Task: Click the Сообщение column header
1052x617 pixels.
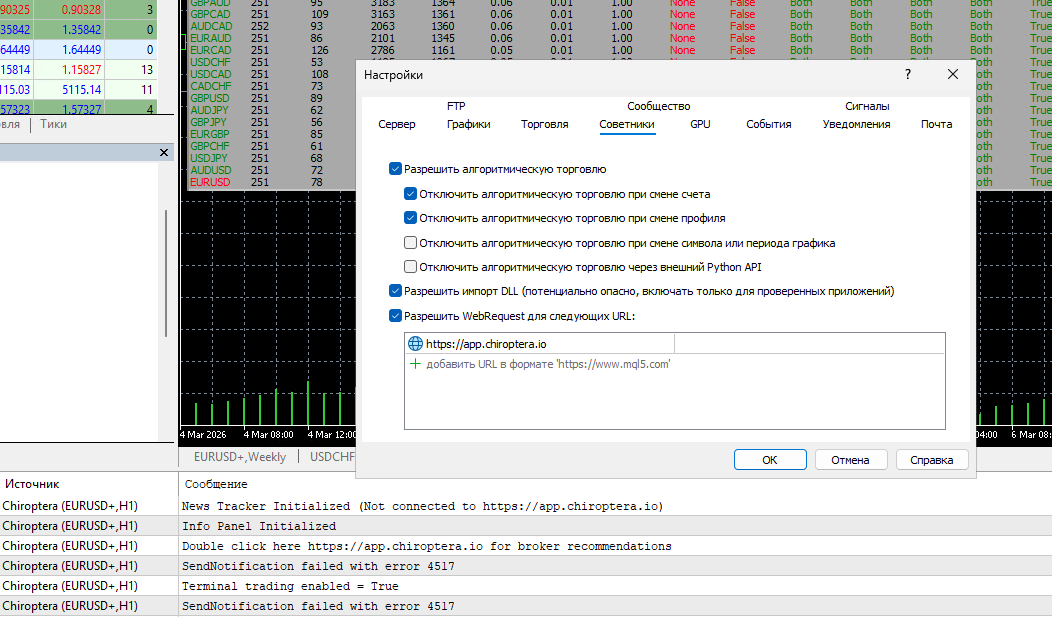Action: point(216,484)
